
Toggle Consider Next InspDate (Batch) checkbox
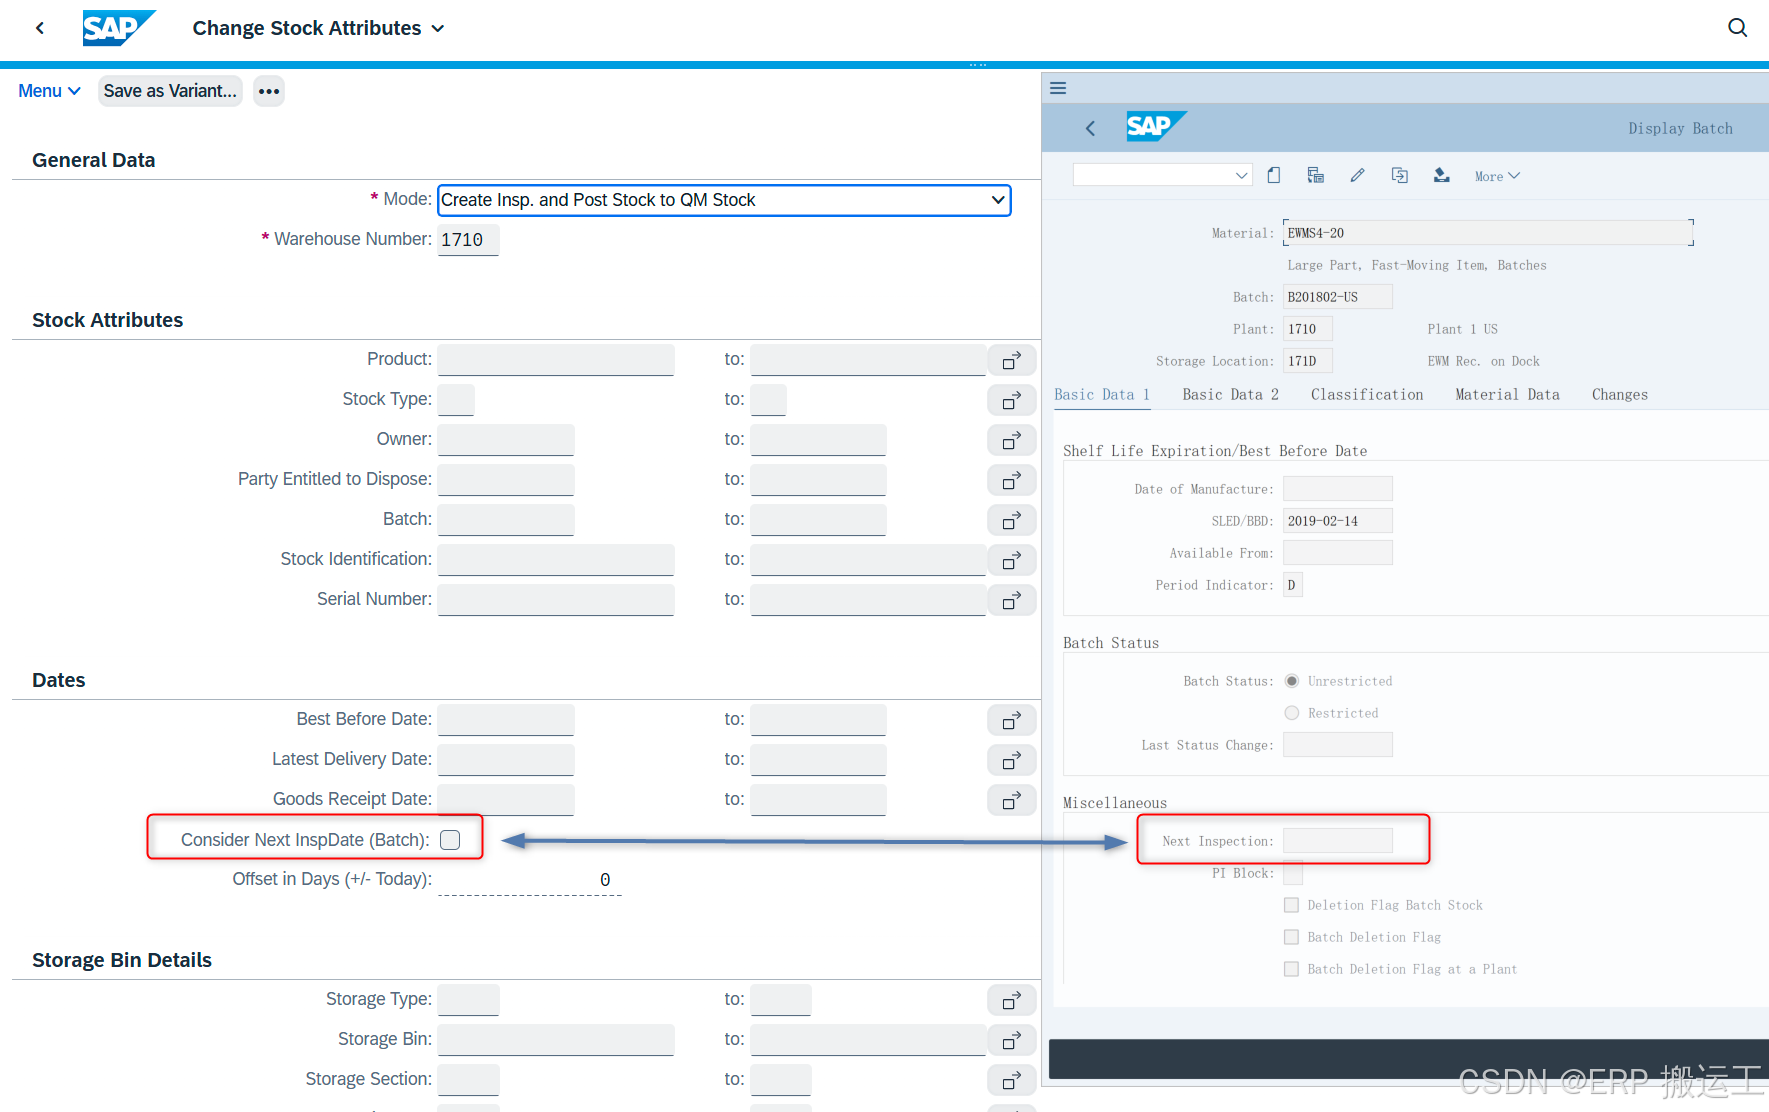point(450,840)
